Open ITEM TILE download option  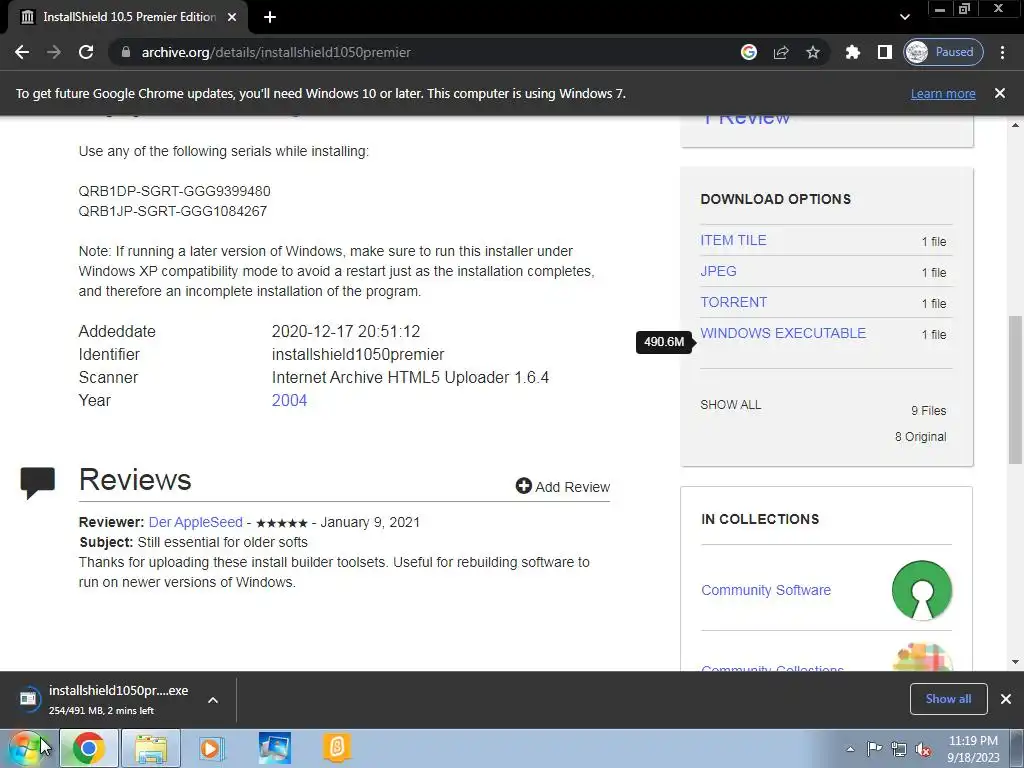pyautogui.click(x=733, y=240)
